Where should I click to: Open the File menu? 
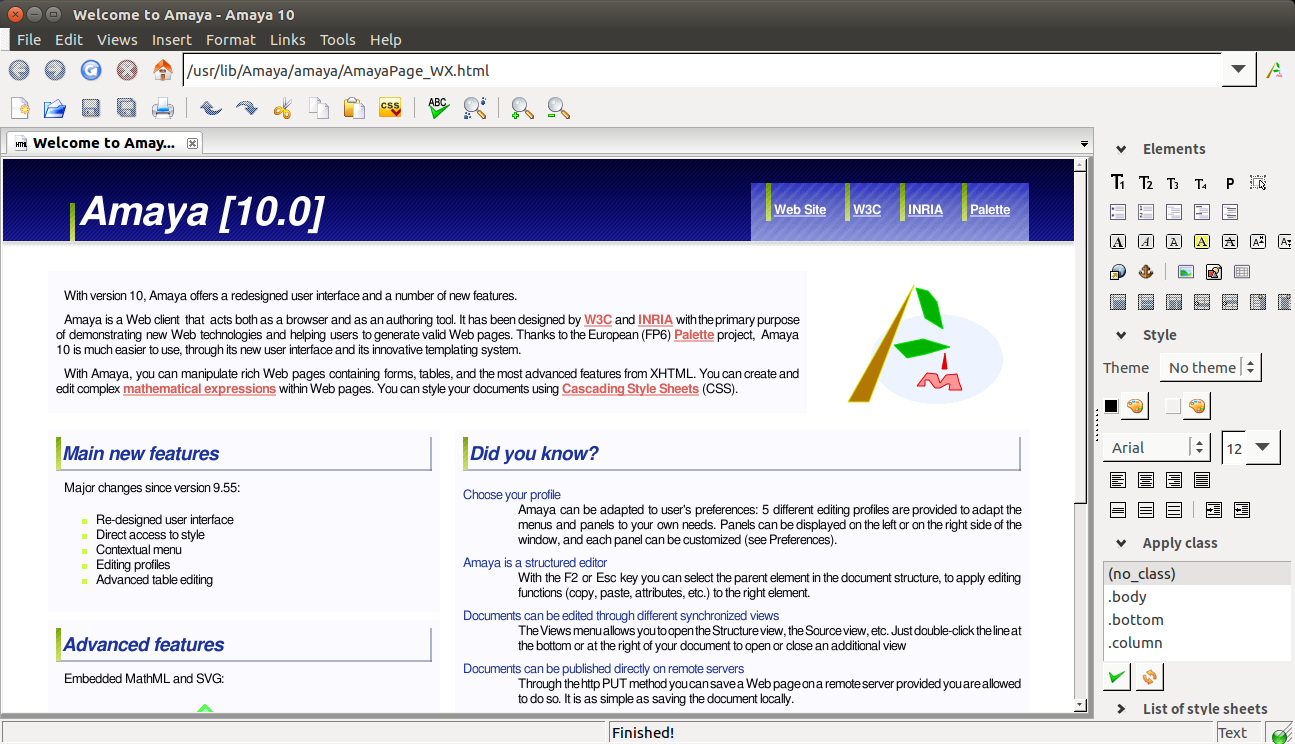29,40
